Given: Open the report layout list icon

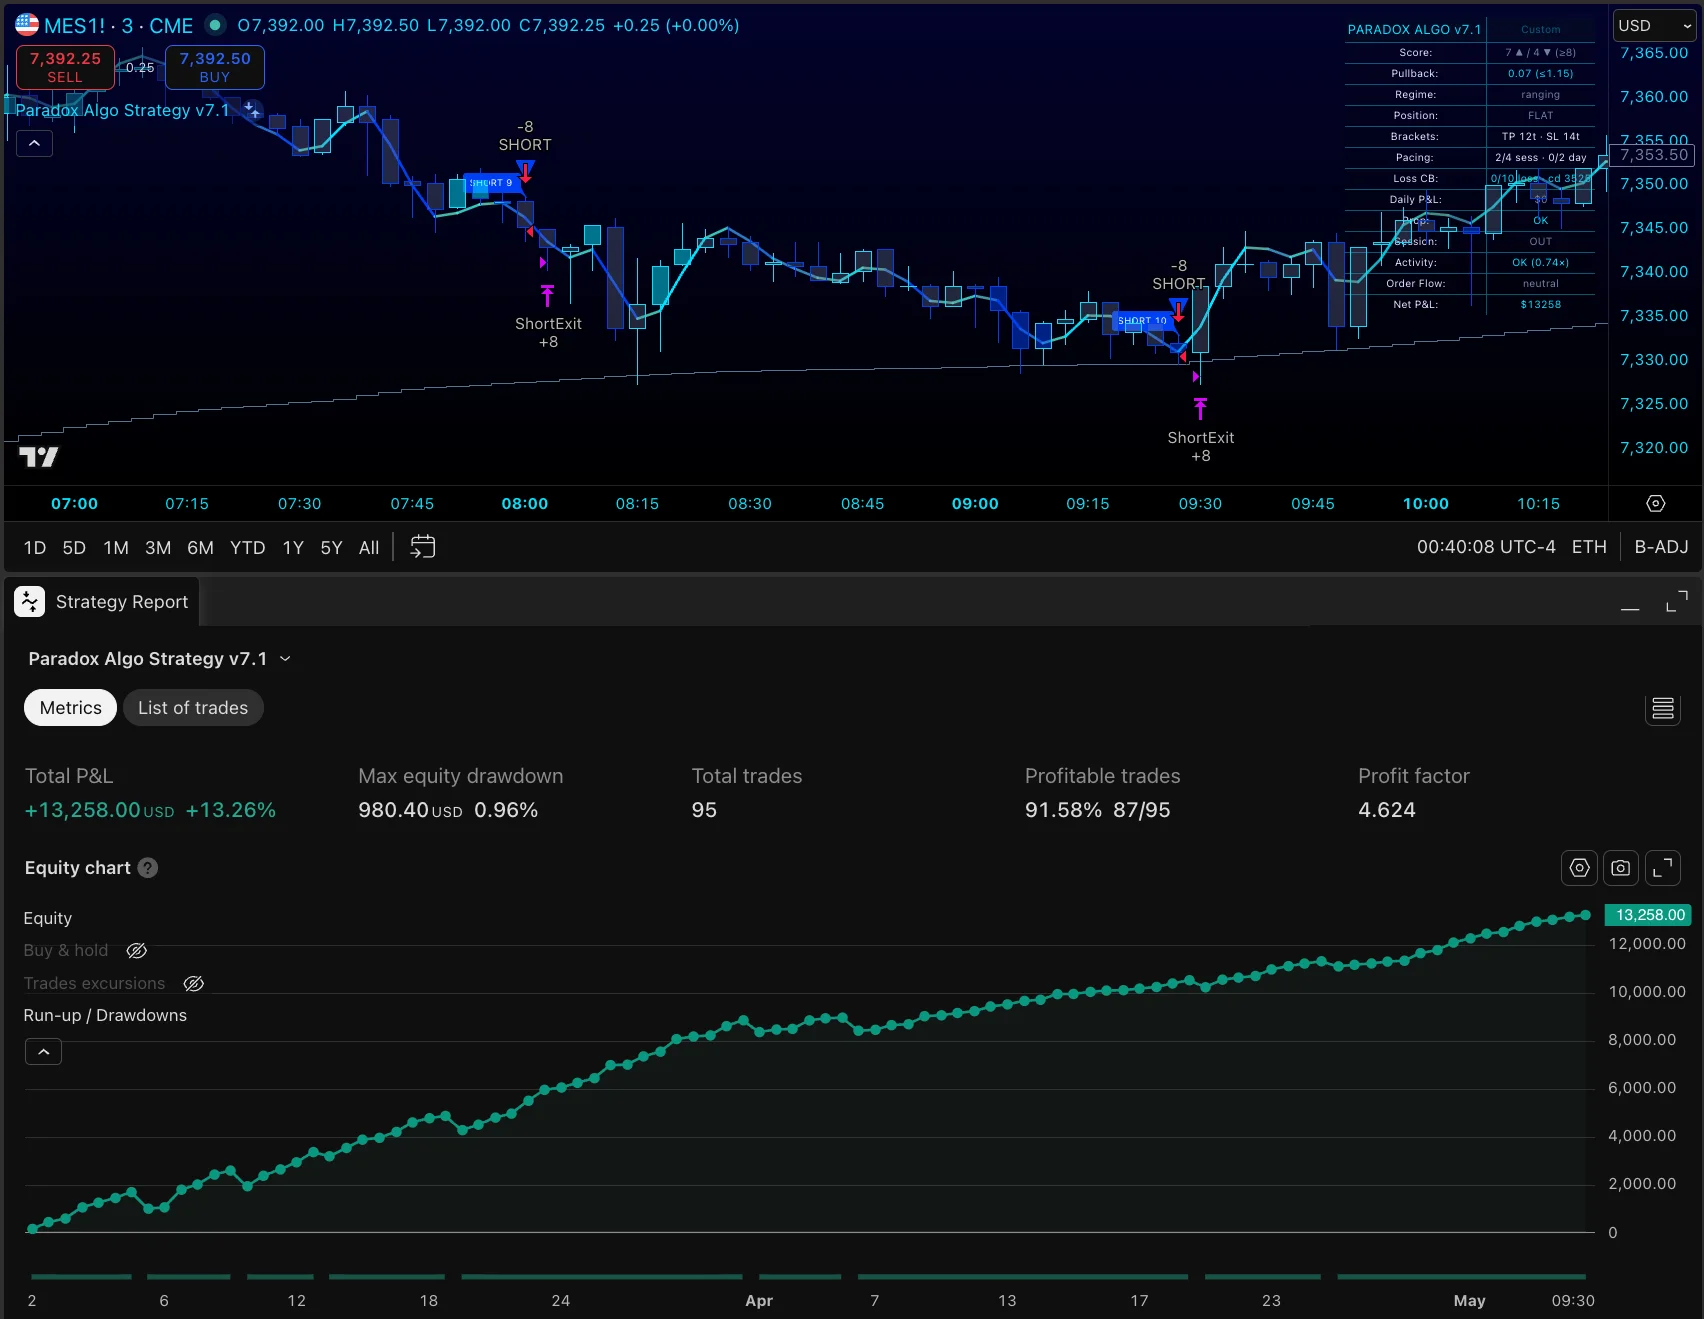Looking at the screenshot, I should [x=1663, y=708].
